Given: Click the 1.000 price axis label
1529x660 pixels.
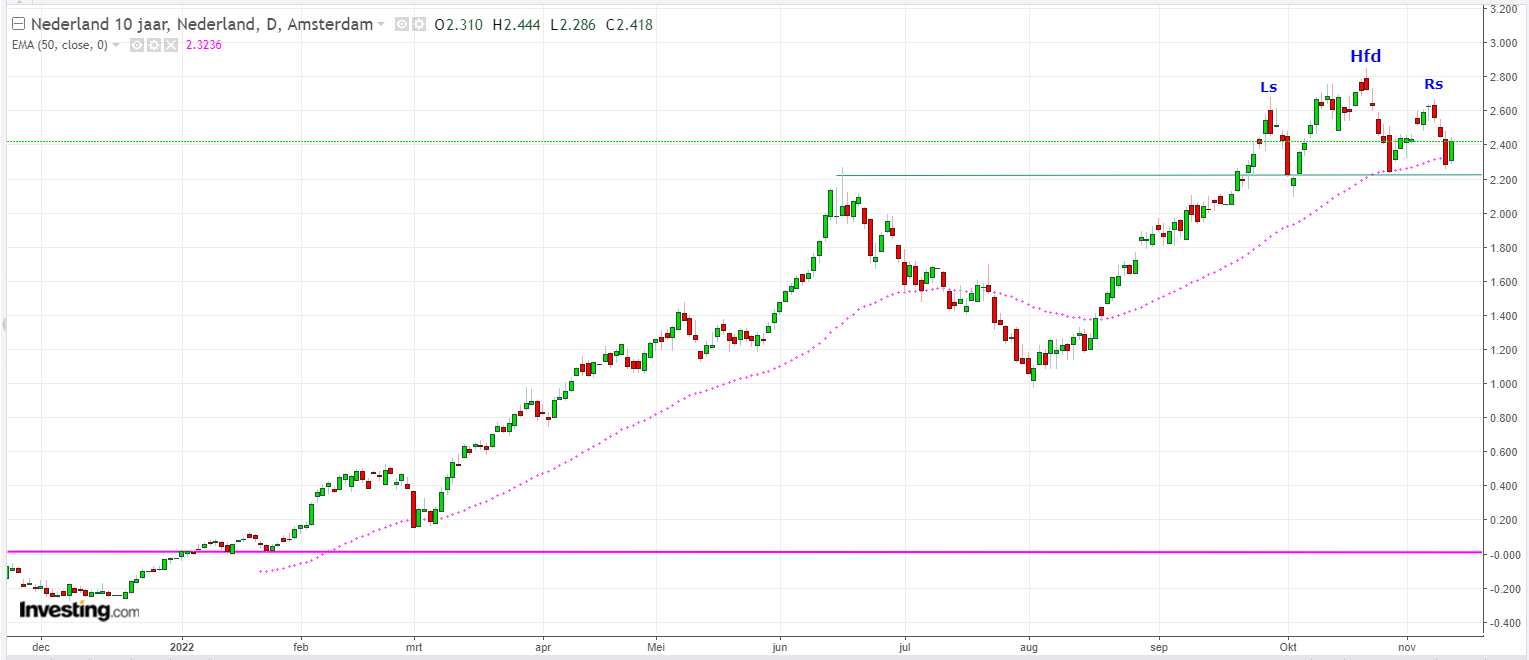Looking at the screenshot, I should (1503, 384).
